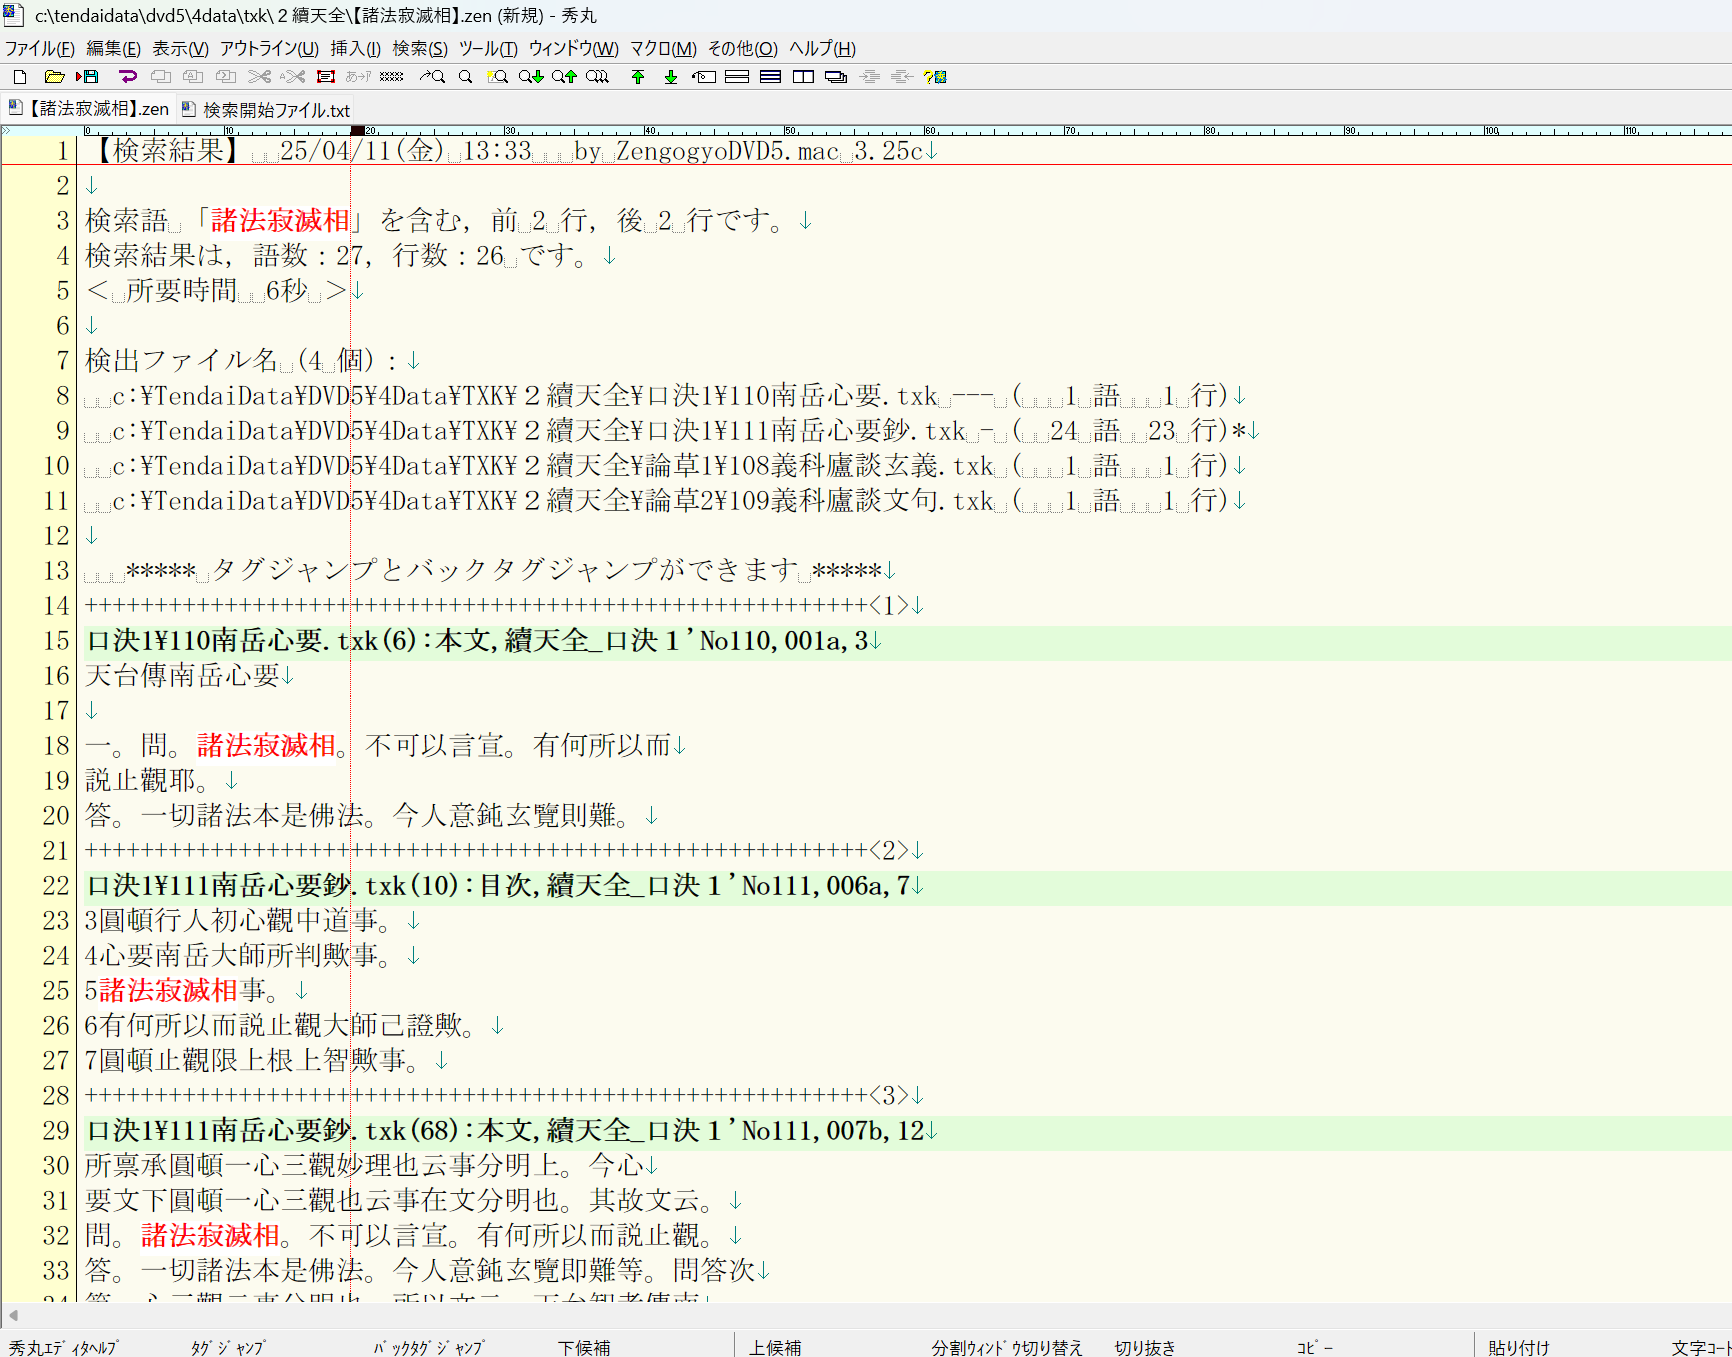1732x1357 pixels.
Task: Click the purple Undo arrow icon
Action: click(x=127, y=77)
